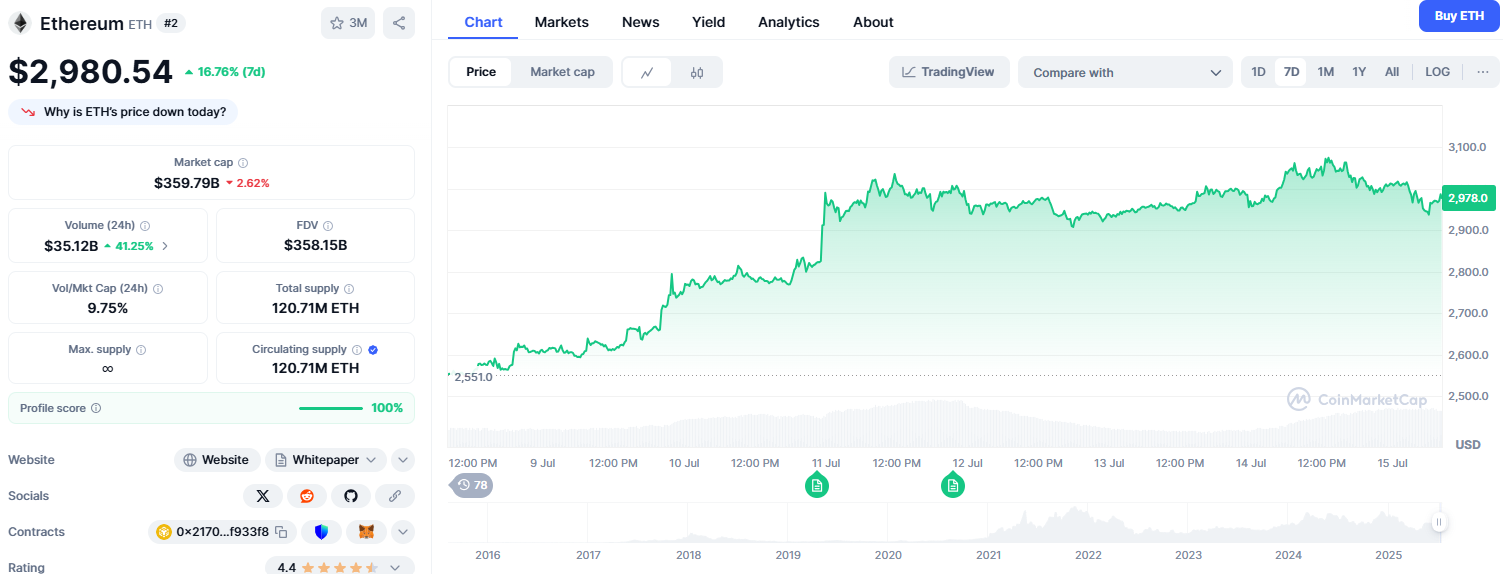The width and height of the screenshot is (1503, 574).
Task: Open the Ethereum logo icon
Action: (20, 23)
